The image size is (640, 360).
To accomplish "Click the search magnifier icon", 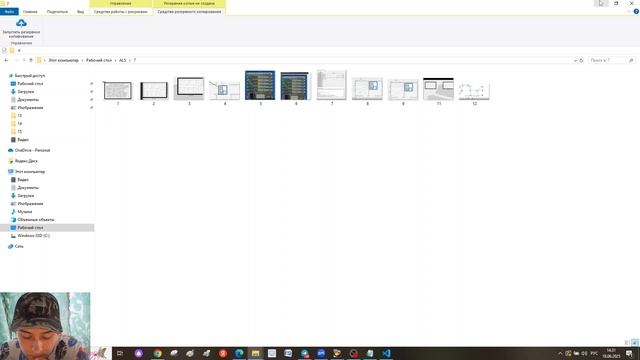I will click(x=631, y=60).
